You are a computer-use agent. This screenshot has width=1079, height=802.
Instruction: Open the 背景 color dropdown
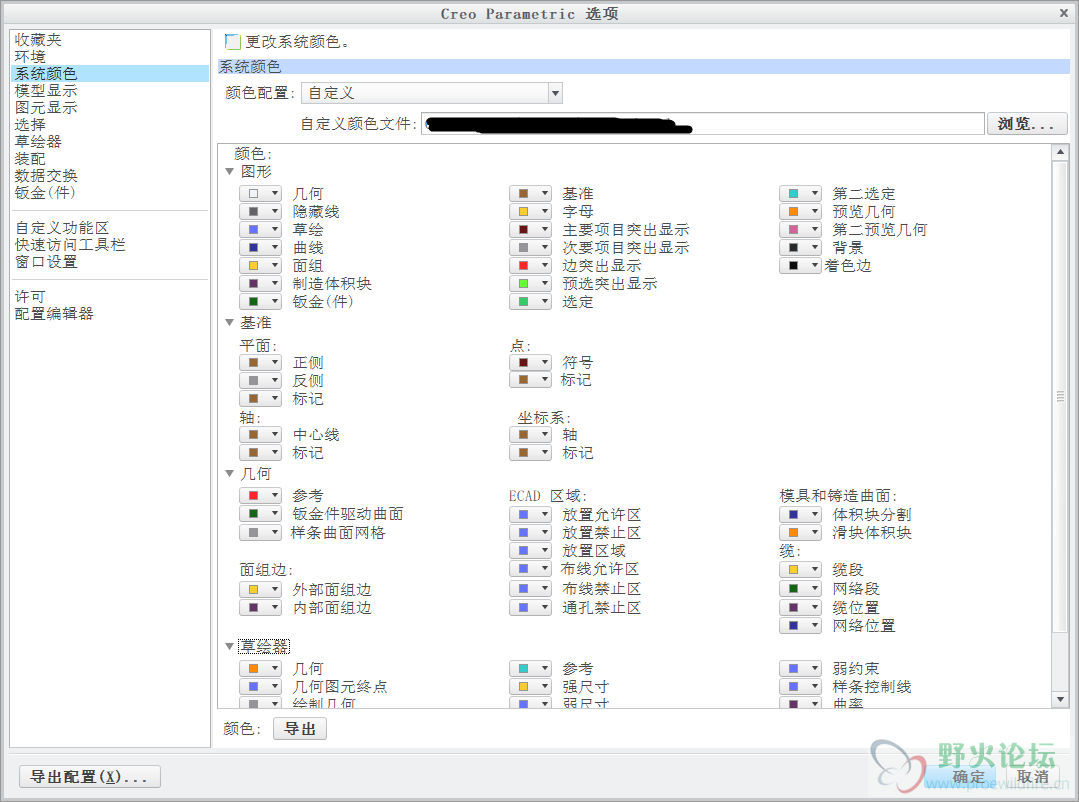click(x=800, y=247)
